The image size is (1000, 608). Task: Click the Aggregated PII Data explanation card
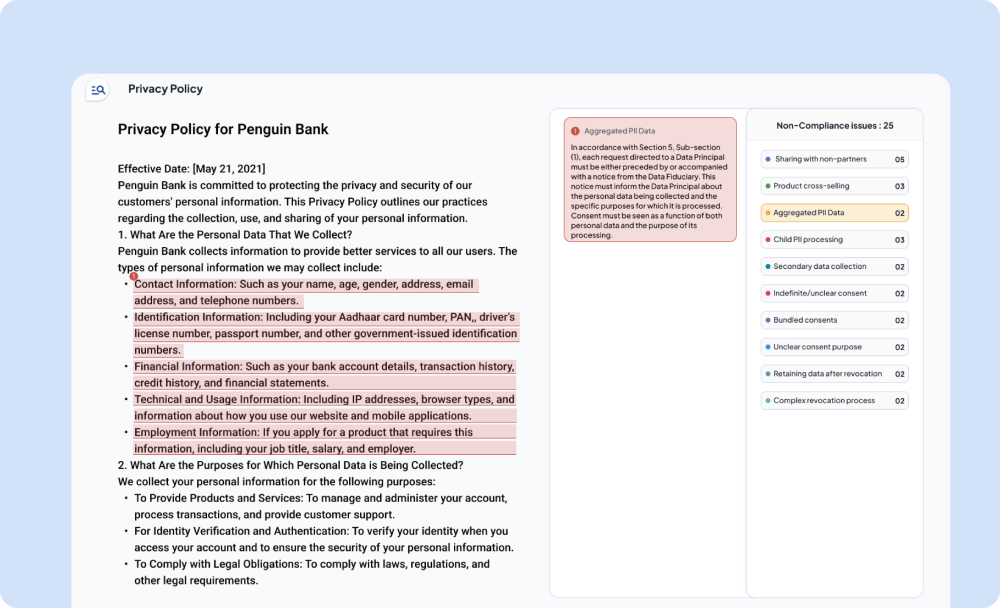(x=650, y=179)
